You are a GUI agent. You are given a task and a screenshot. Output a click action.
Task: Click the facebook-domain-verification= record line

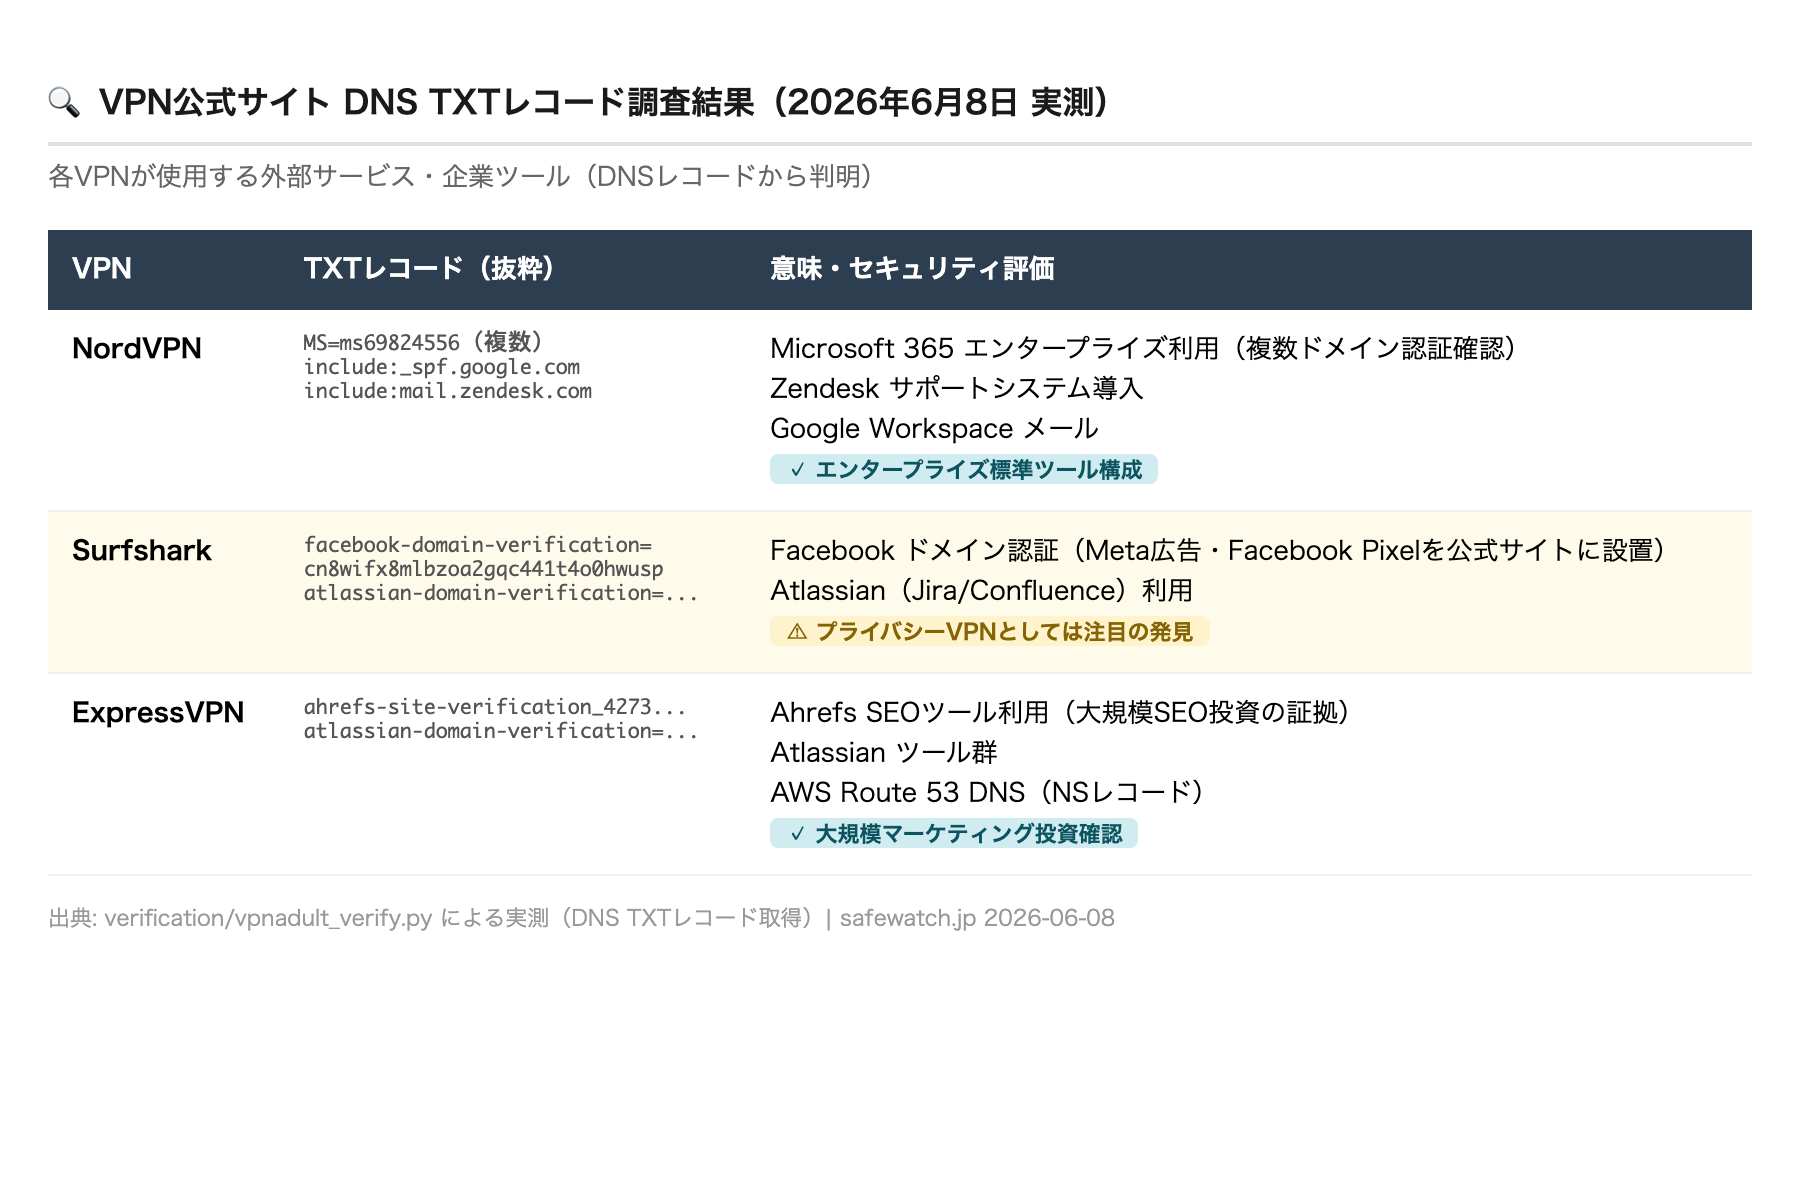pos(478,545)
